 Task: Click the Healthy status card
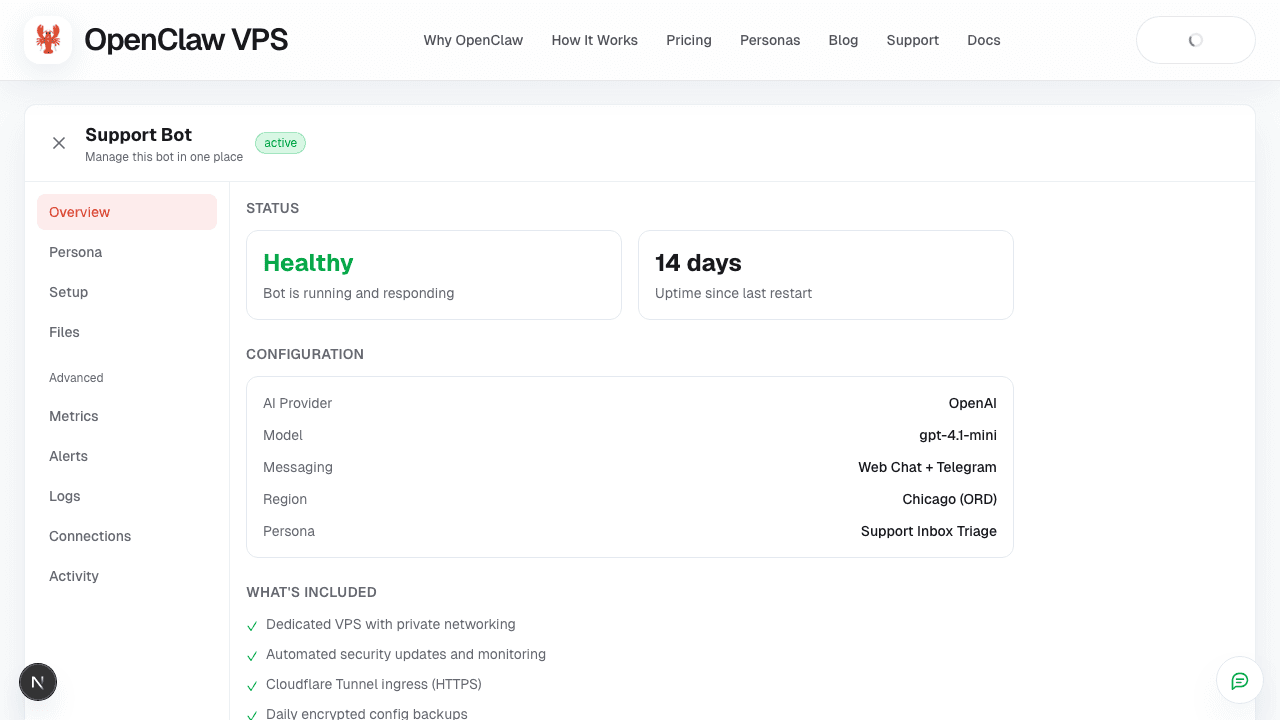tap(433, 274)
